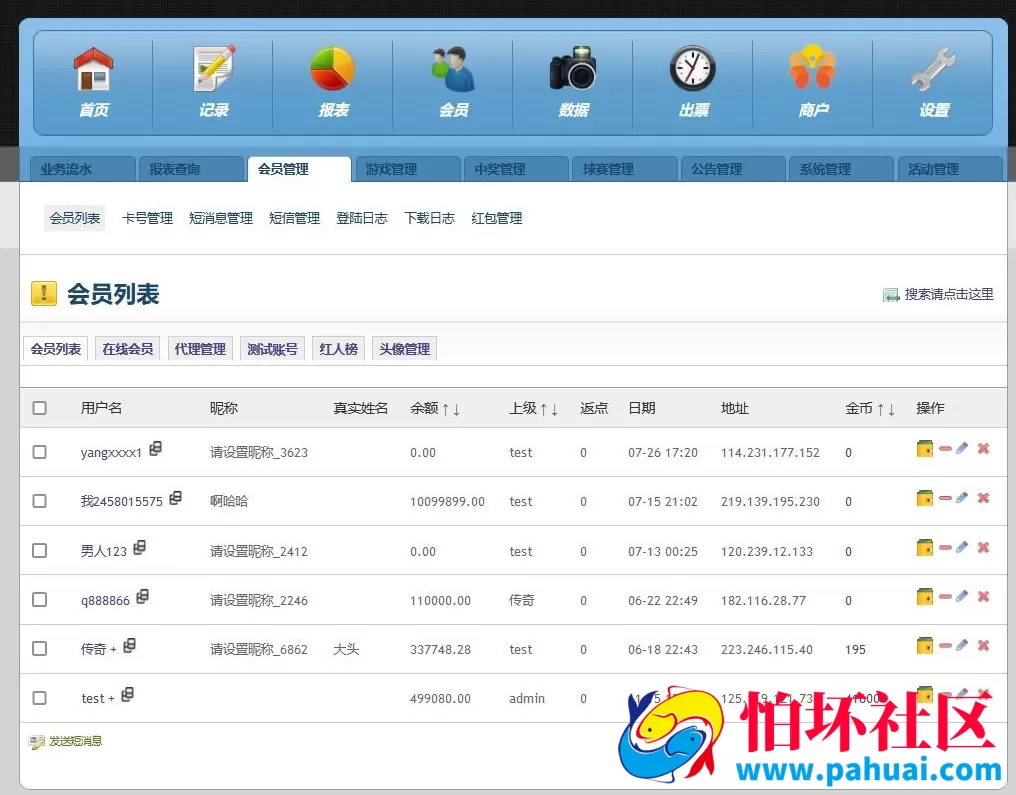Open the wallet icon on the 传奇 row
The width and height of the screenshot is (1016, 795).
925,645
